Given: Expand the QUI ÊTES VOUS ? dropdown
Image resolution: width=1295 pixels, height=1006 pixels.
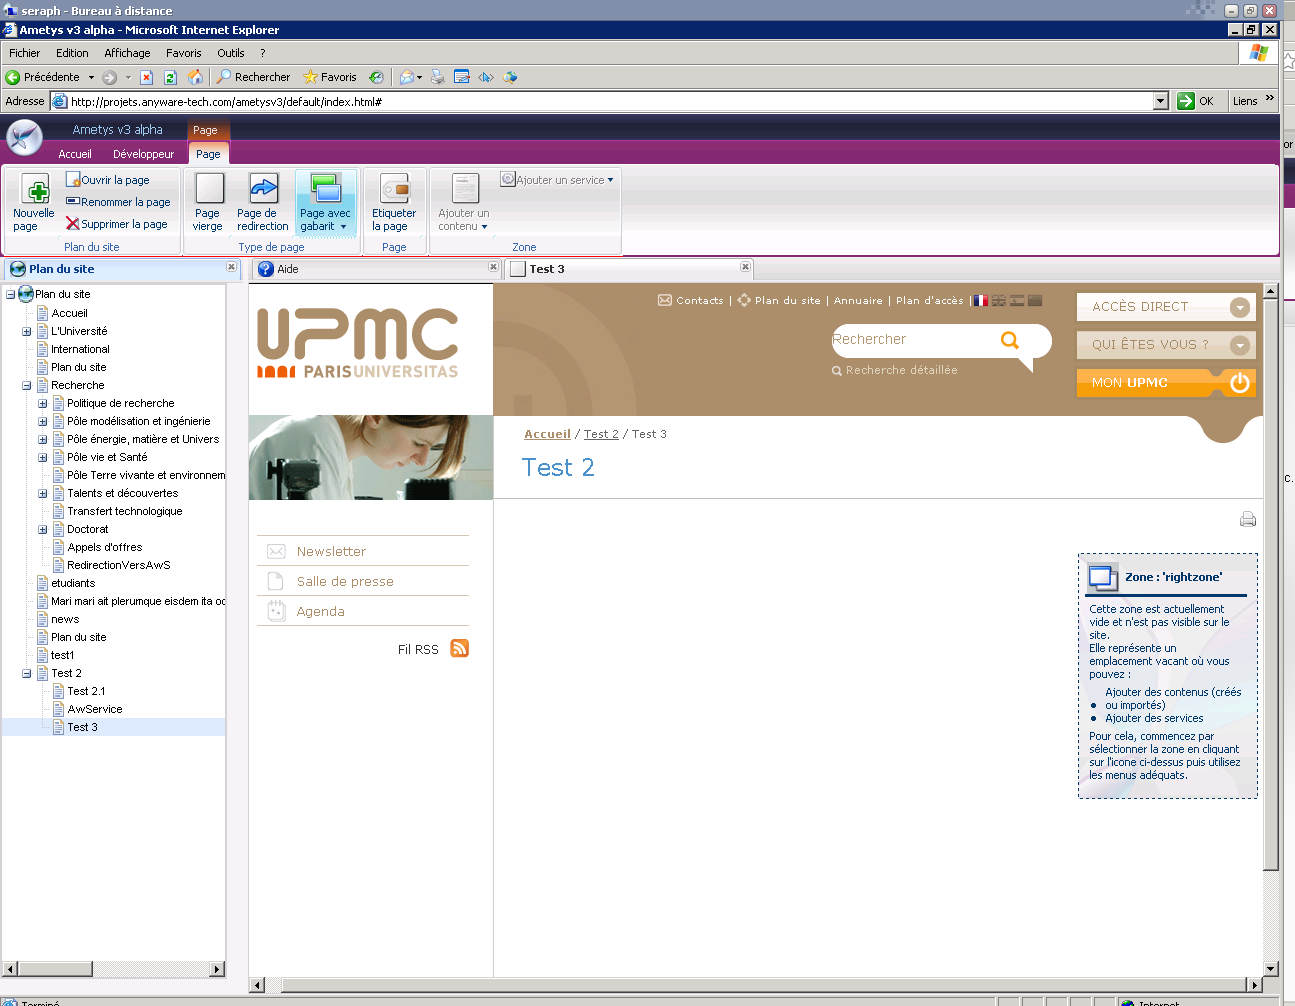Looking at the screenshot, I should pos(1239,345).
